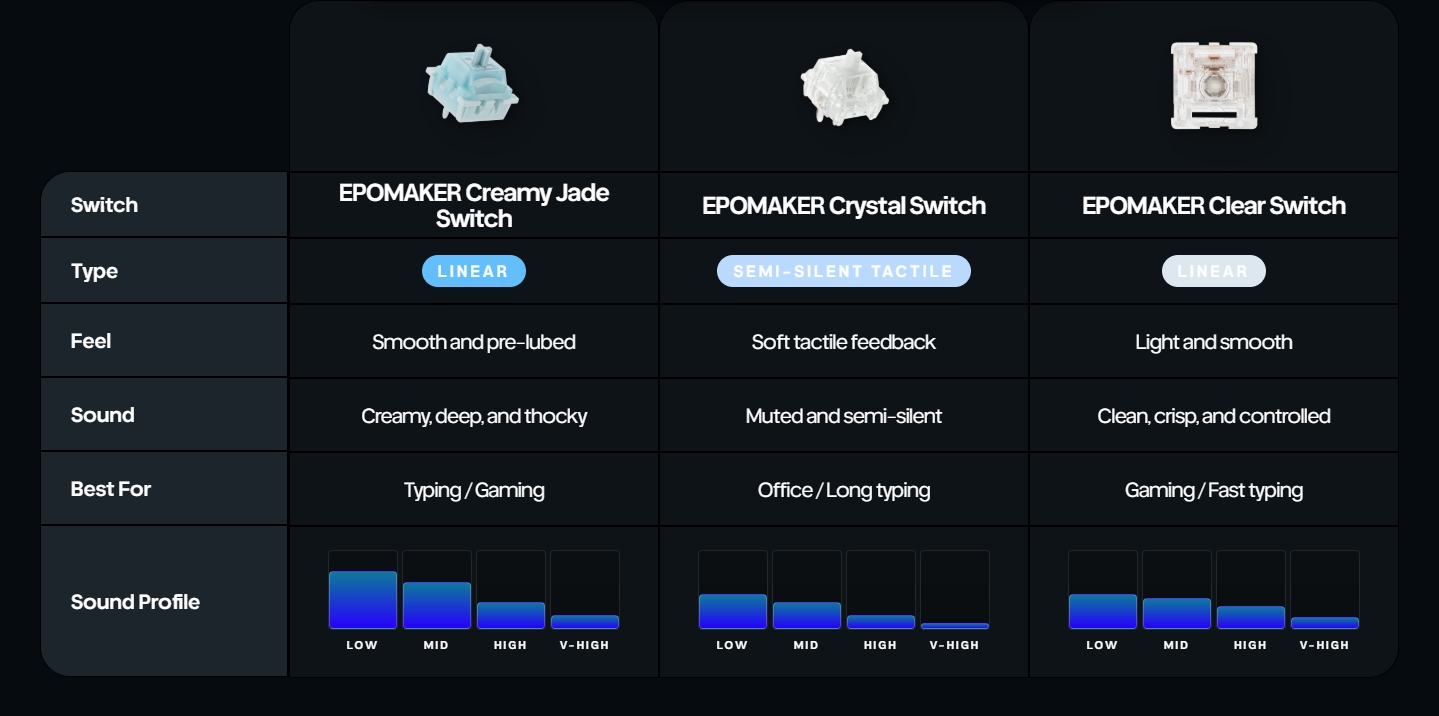The width and height of the screenshot is (1439, 716).
Task: Click the MID label under Crystal Switch profile
Action: pos(806,645)
